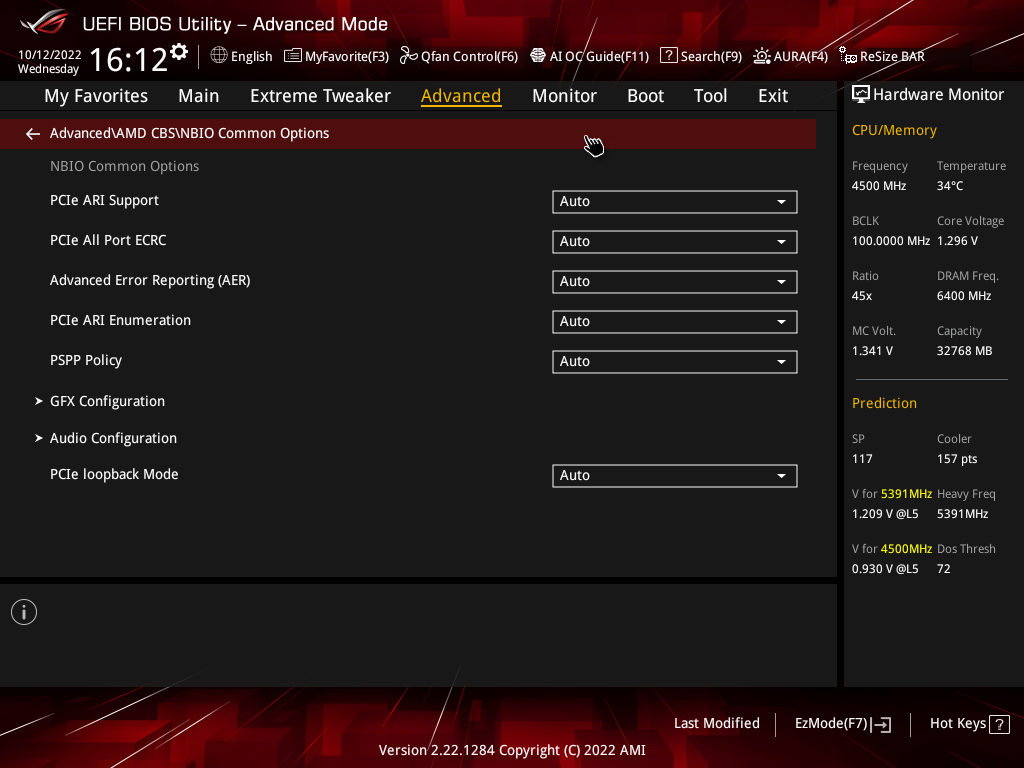Open Hot Keys help

(970, 724)
